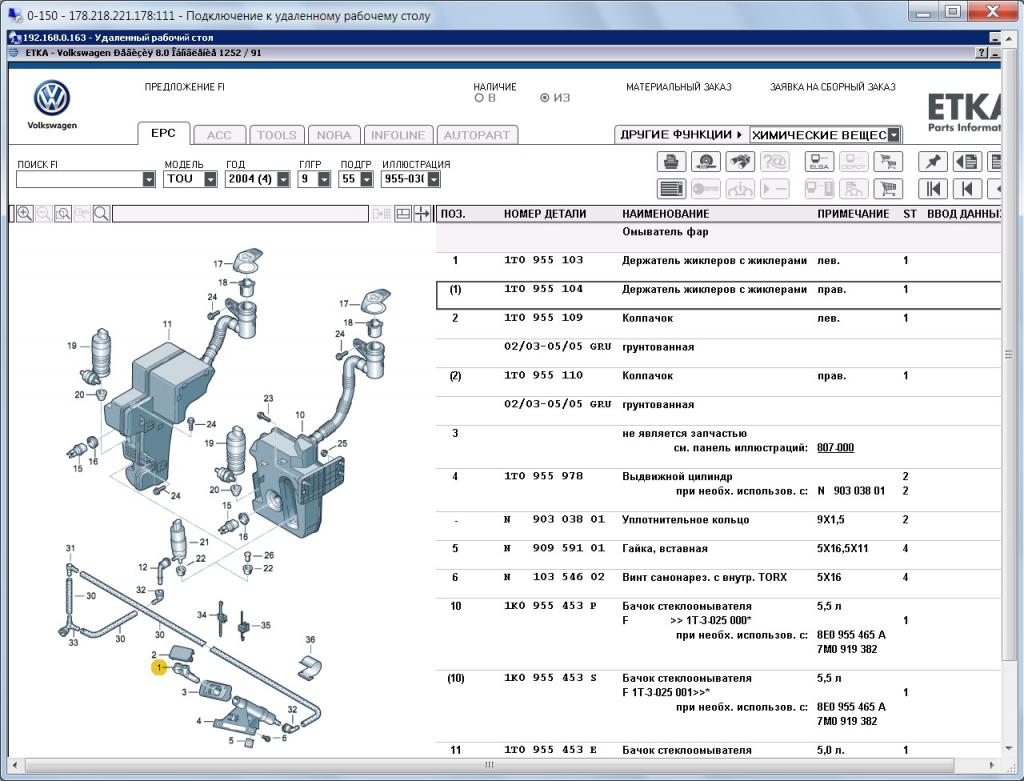Click the split-window layout icon
This screenshot has width=1024, height=781.
[x=404, y=214]
